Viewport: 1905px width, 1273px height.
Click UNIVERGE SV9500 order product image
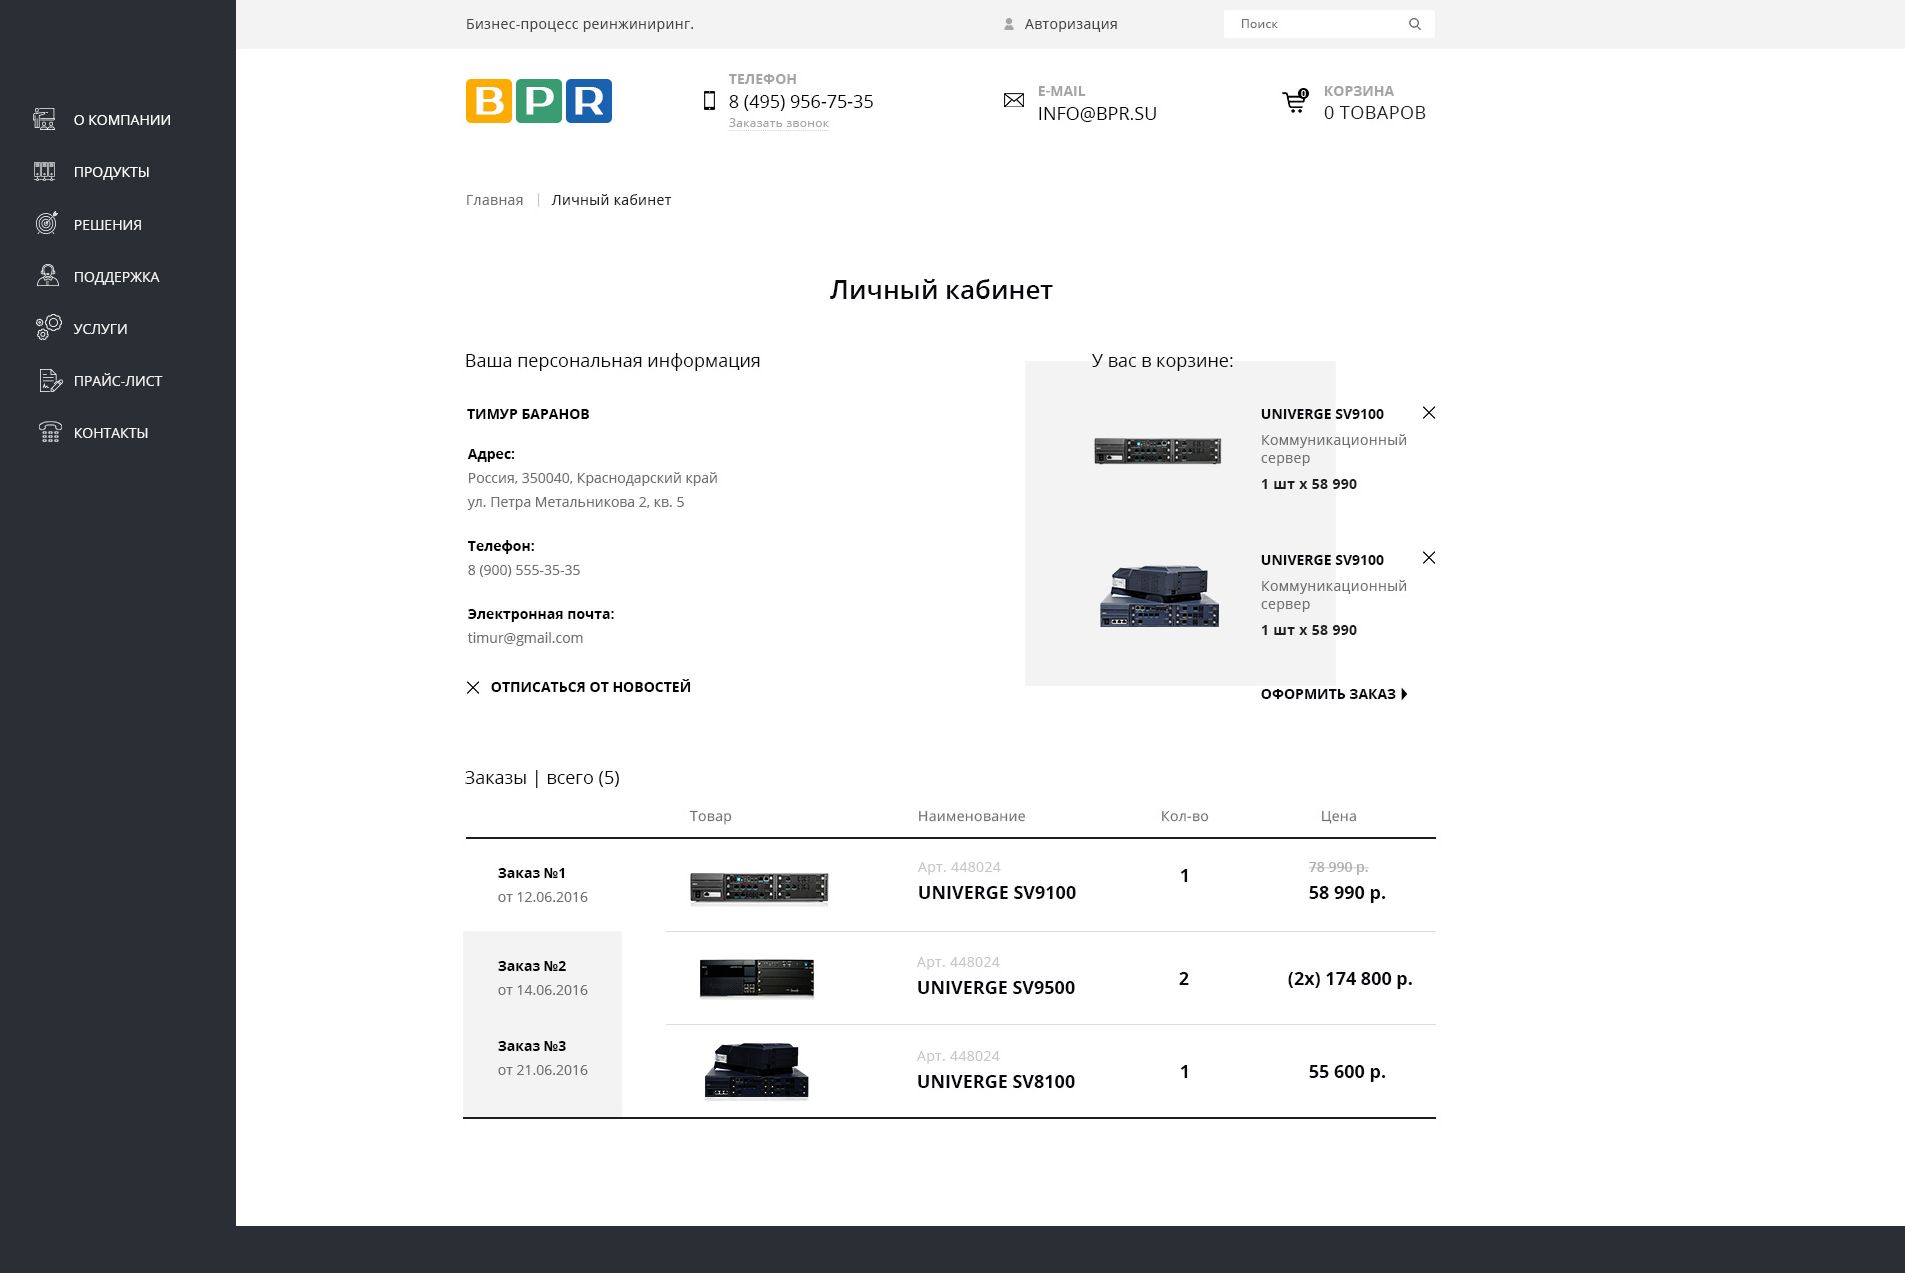757,978
